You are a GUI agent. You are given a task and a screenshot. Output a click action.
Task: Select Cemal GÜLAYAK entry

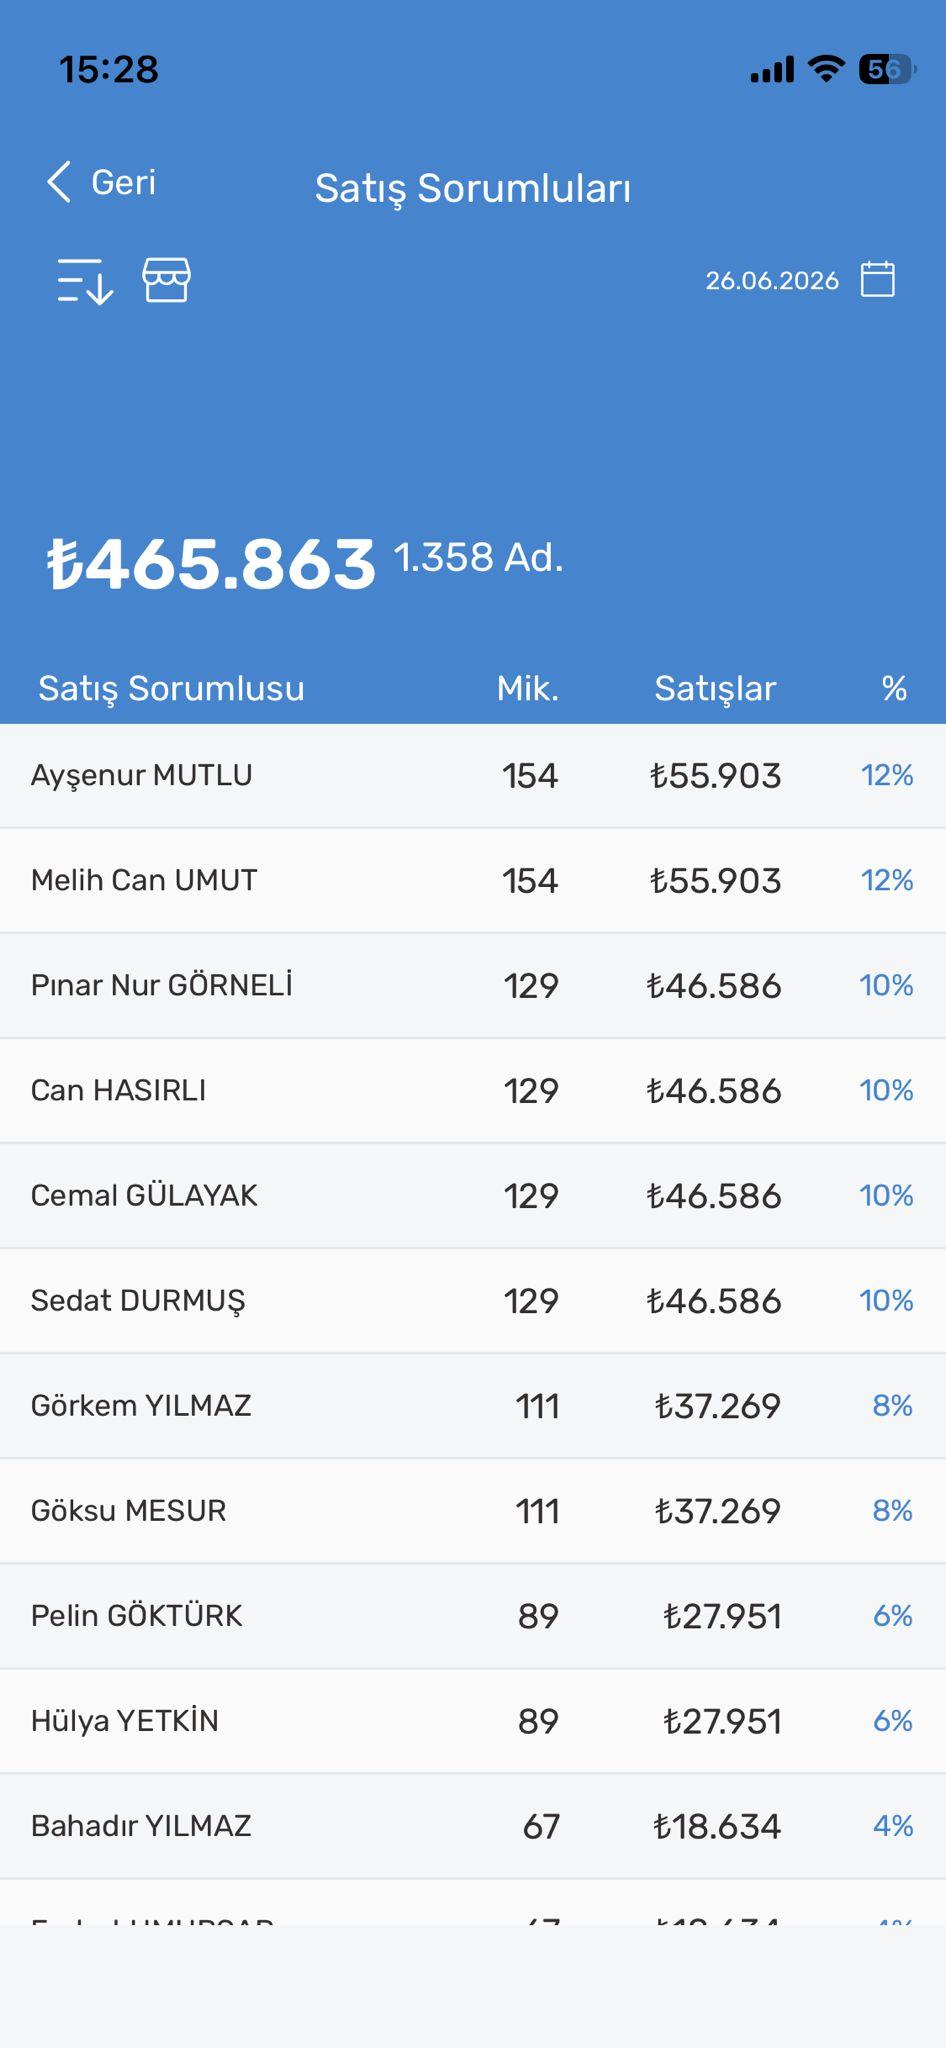(x=473, y=1196)
